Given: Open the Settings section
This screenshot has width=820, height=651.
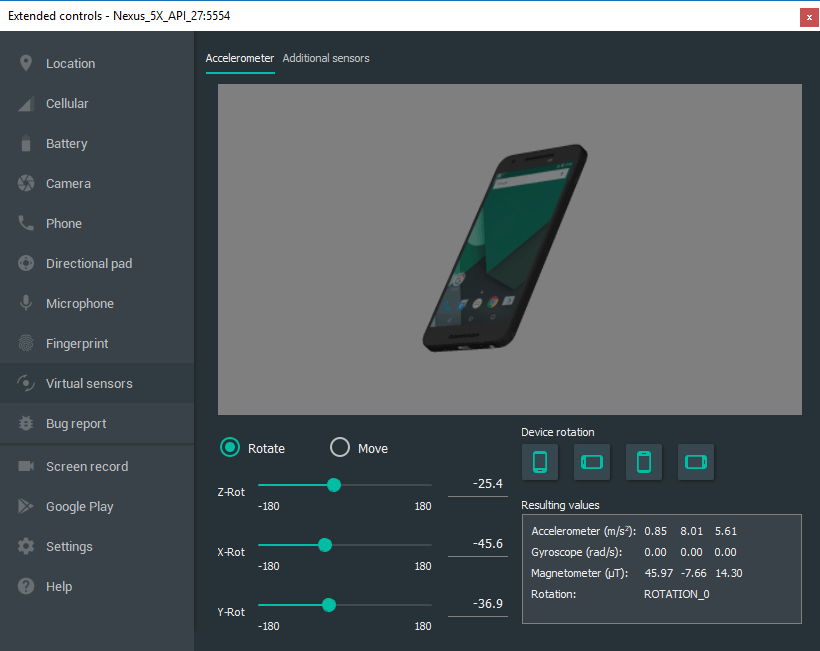Looking at the screenshot, I should (97, 546).
